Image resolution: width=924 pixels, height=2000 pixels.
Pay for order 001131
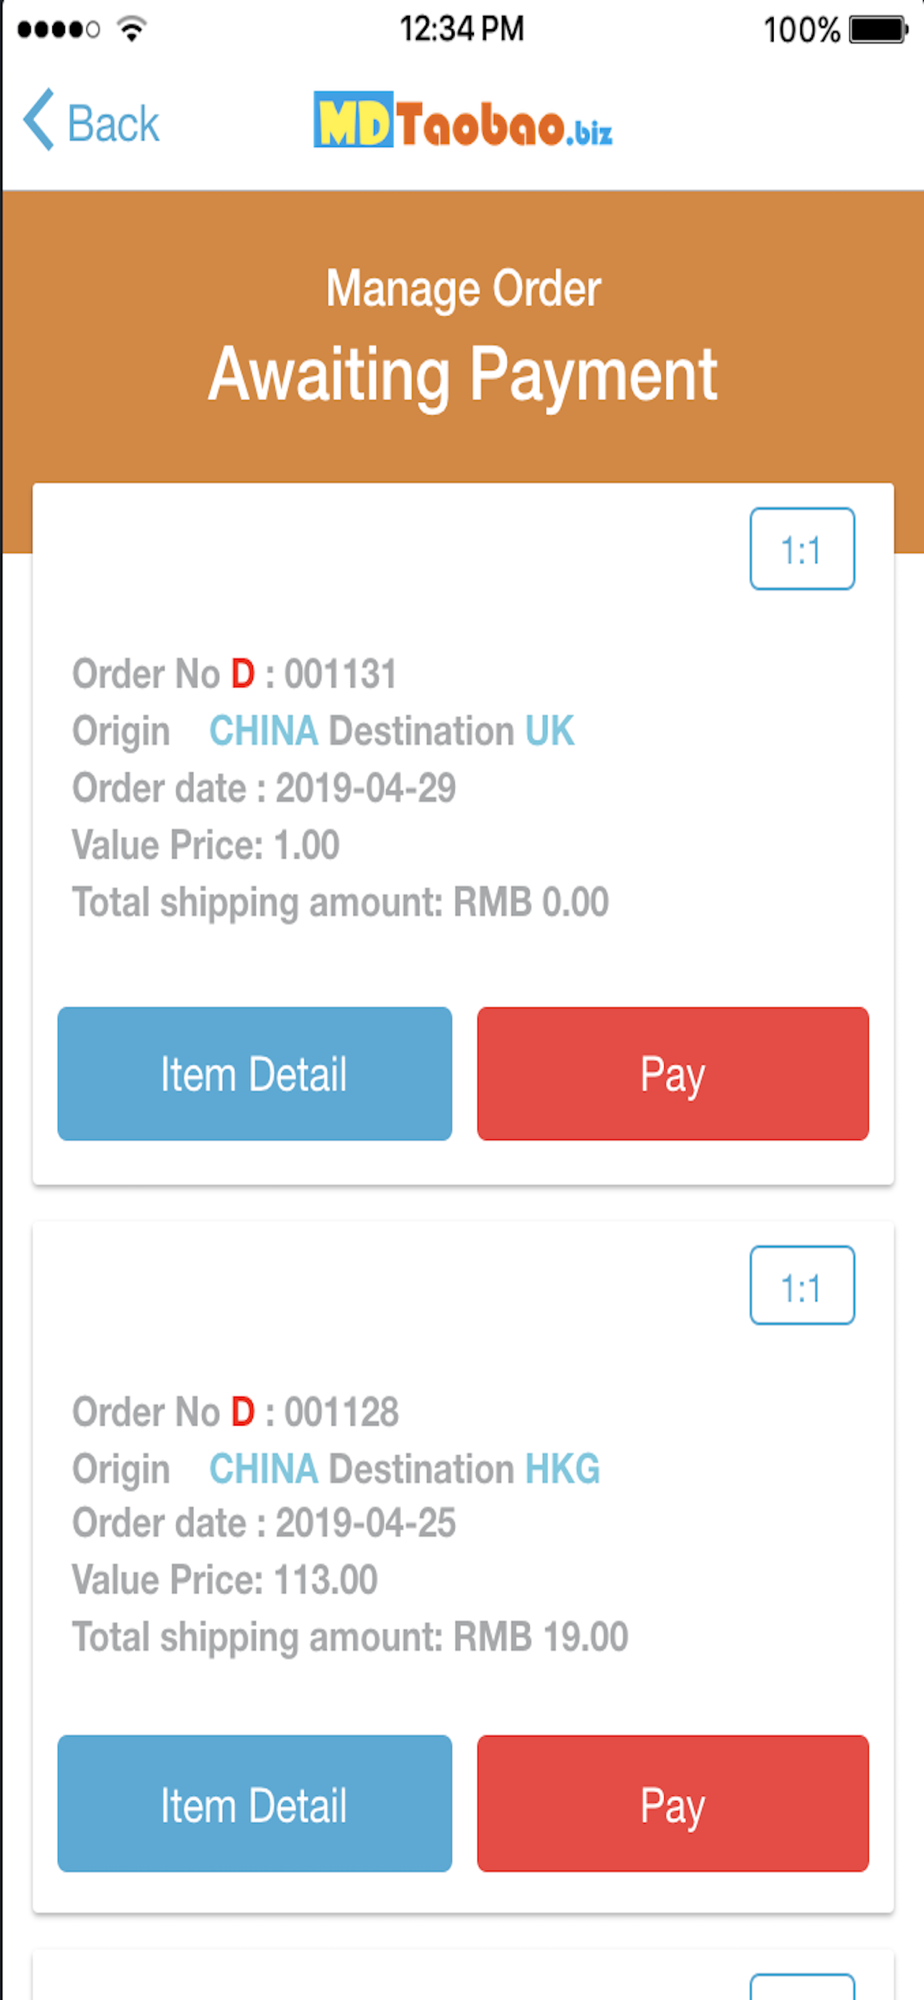coord(673,1074)
